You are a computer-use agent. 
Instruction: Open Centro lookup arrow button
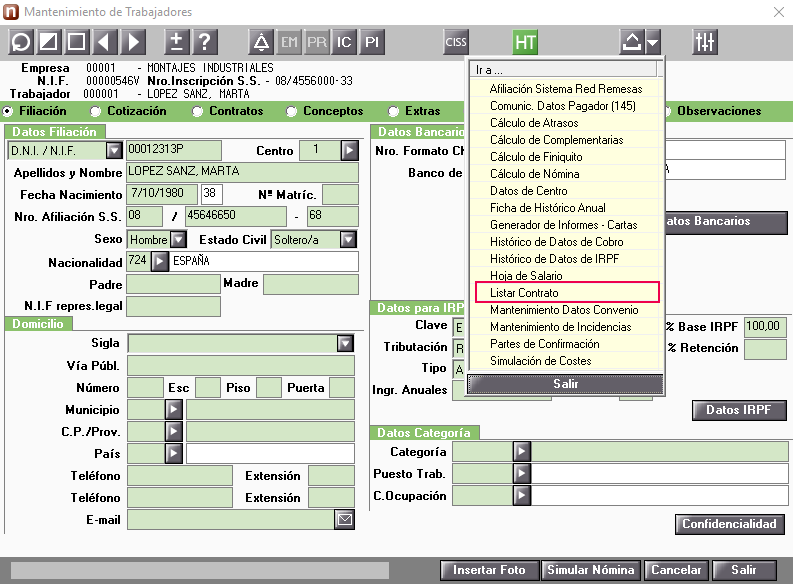pos(349,150)
